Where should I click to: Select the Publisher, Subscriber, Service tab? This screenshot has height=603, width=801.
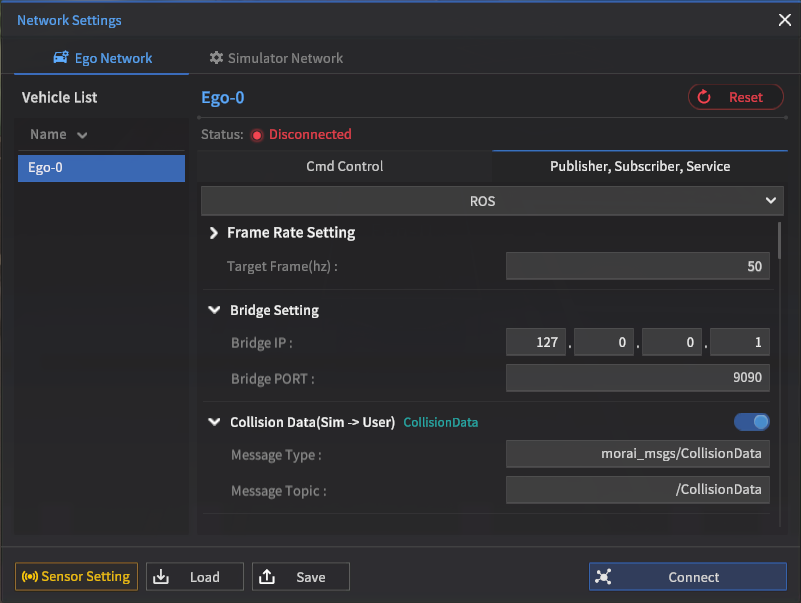(x=640, y=166)
